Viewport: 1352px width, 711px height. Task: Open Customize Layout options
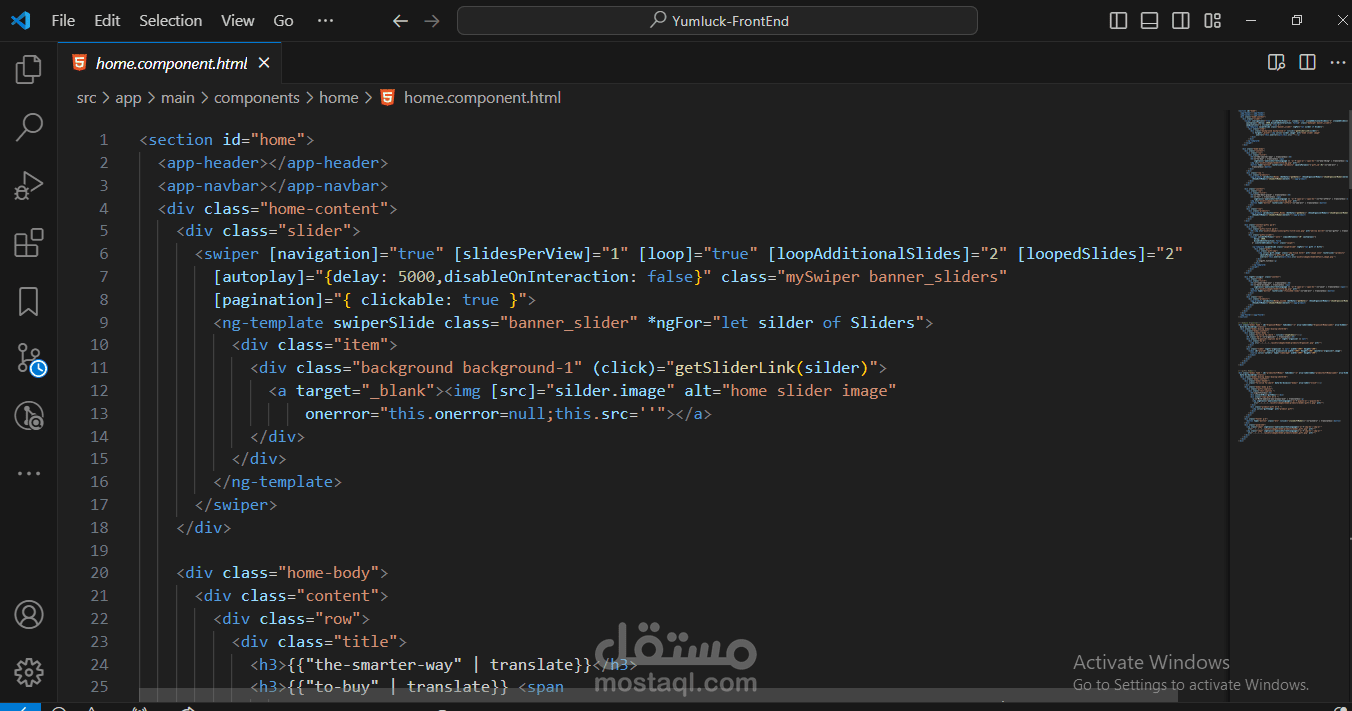[1213, 20]
